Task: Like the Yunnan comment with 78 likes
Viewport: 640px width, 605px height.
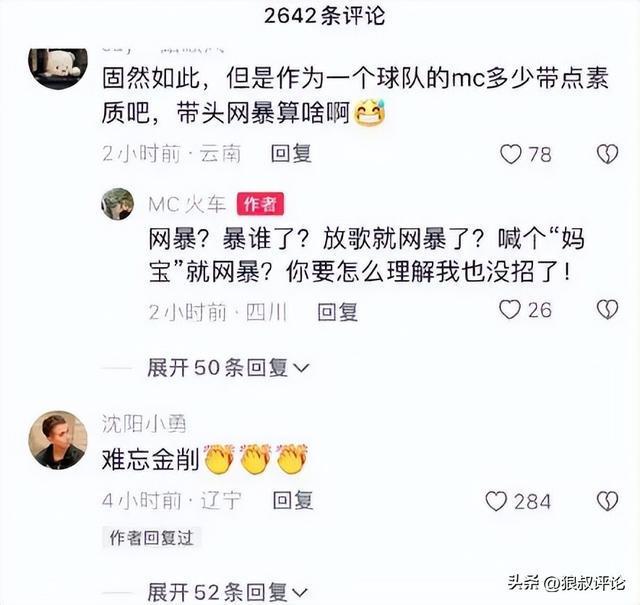Action: point(511,154)
